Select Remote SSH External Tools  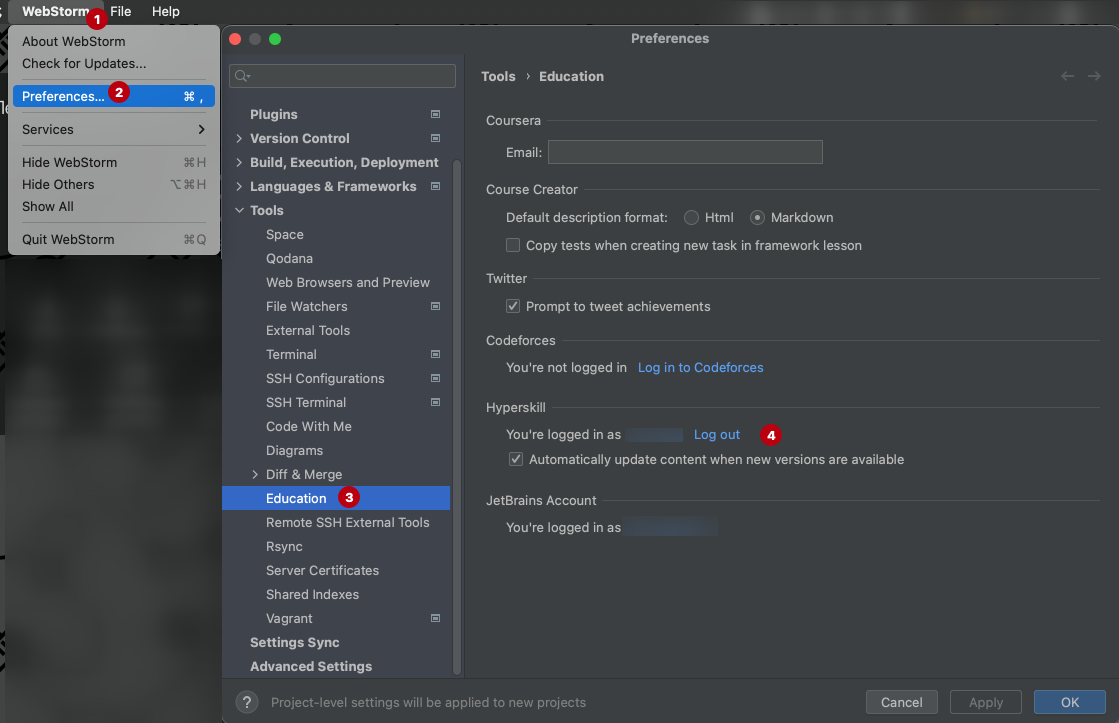(x=348, y=522)
